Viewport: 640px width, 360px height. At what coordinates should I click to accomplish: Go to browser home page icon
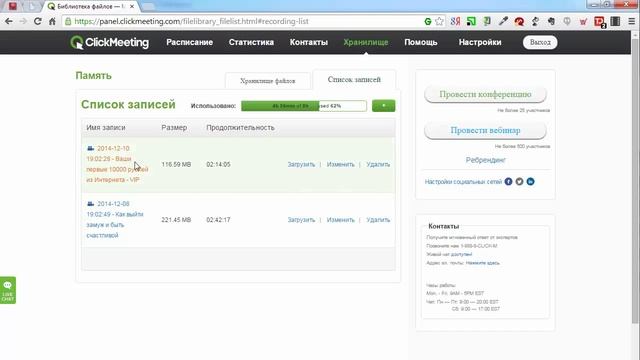click(x=52, y=21)
